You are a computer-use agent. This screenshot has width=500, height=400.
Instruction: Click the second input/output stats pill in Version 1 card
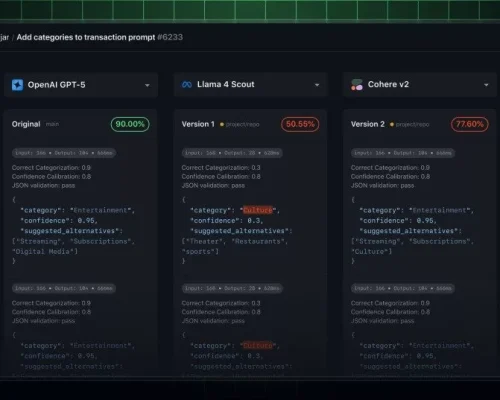click(x=232, y=288)
